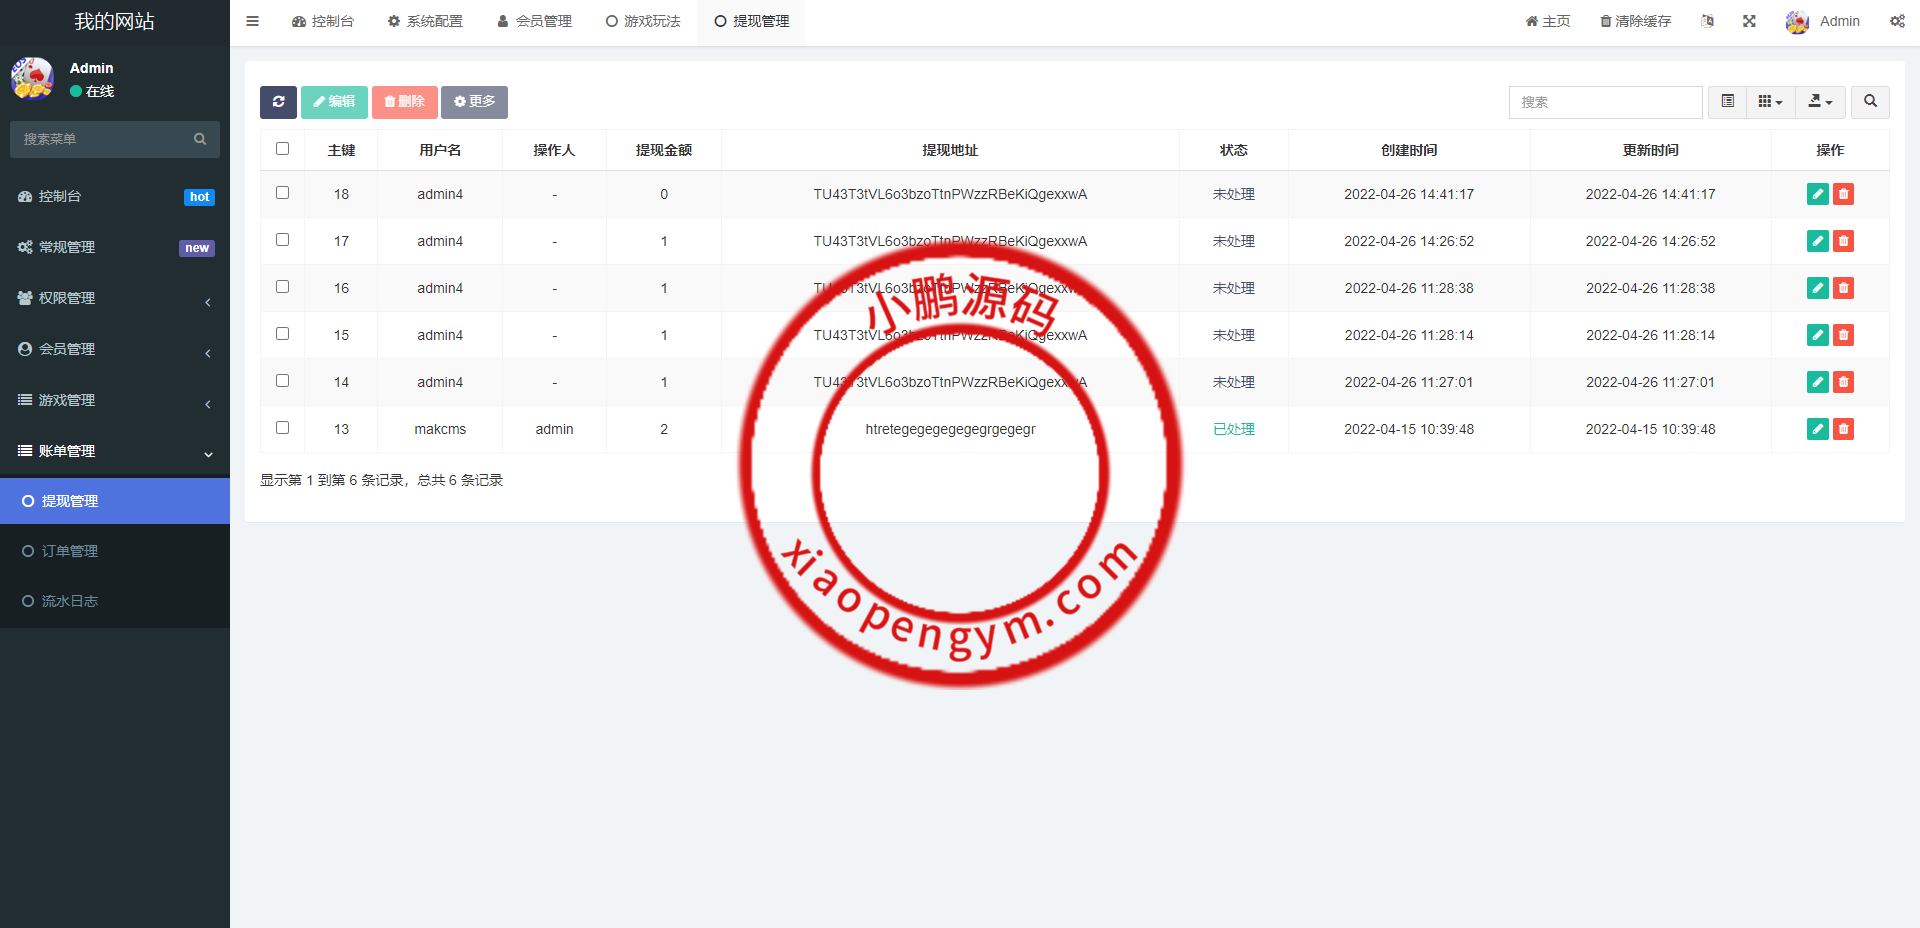Click the refresh table icon button
The width and height of the screenshot is (1920, 928).
pyautogui.click(x=278, y=102)
